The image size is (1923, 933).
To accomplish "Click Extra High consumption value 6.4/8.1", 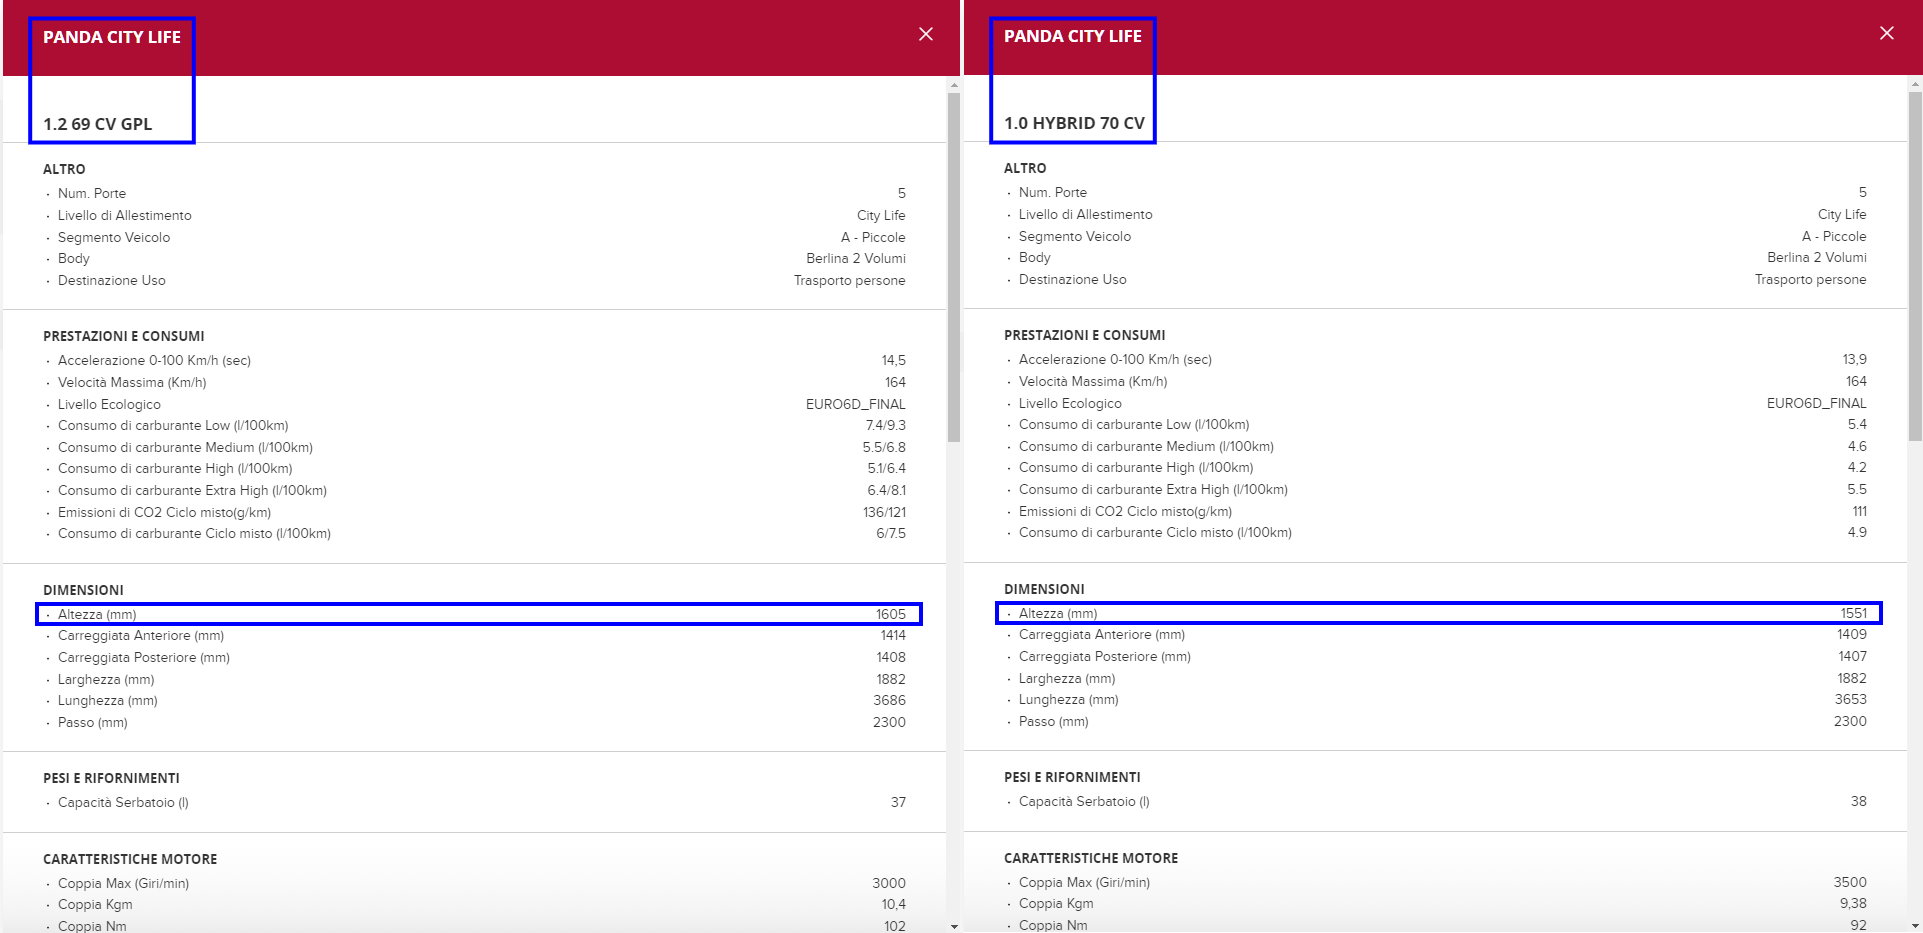I will tap(886, 490).
